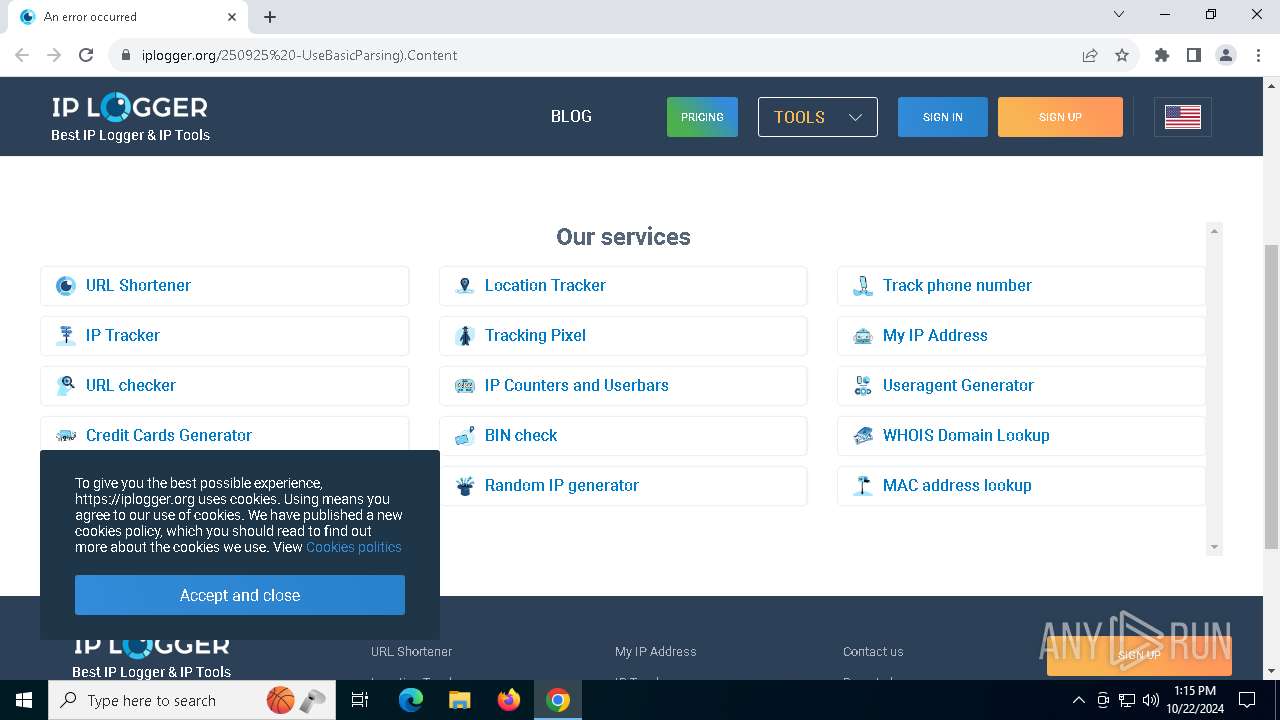Click the IP Tracker service icon
Screen dimensions: 1280x720
[66, 336]
